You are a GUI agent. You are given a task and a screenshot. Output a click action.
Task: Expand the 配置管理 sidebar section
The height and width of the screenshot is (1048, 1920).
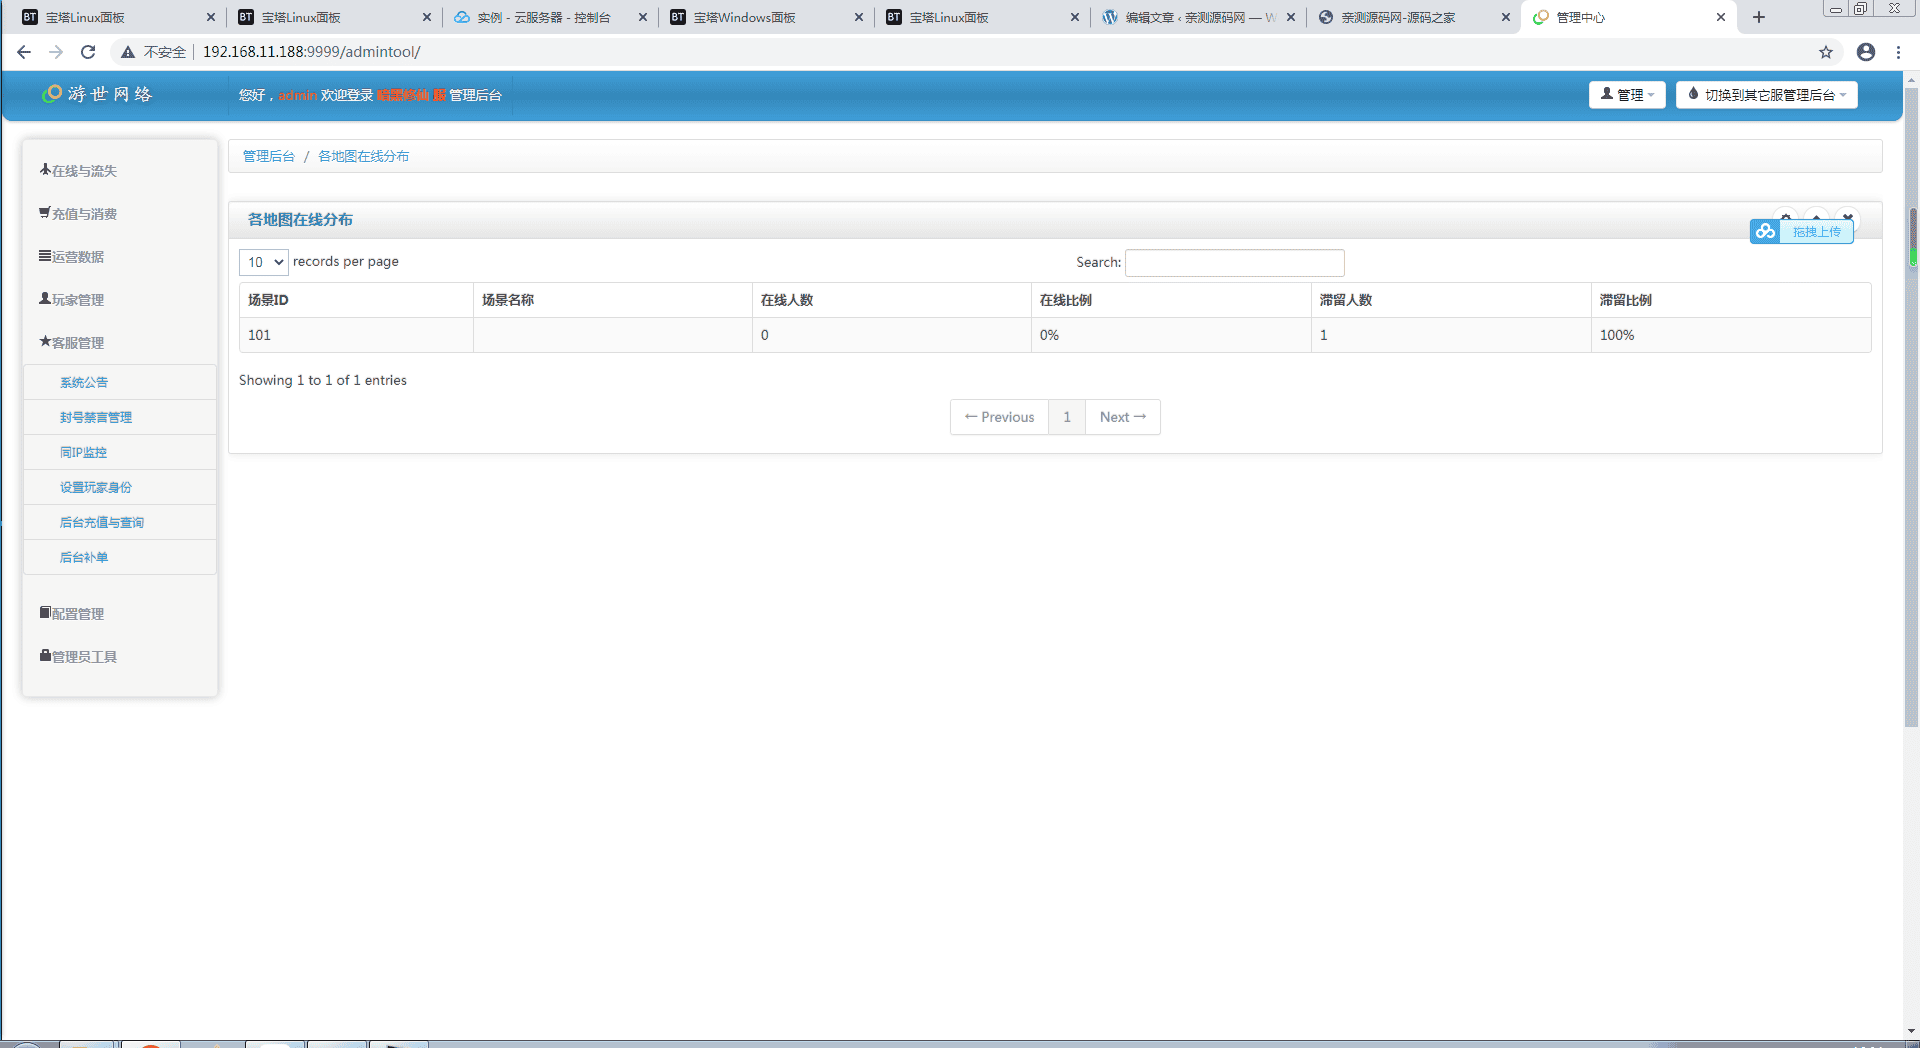click(72, 614)
